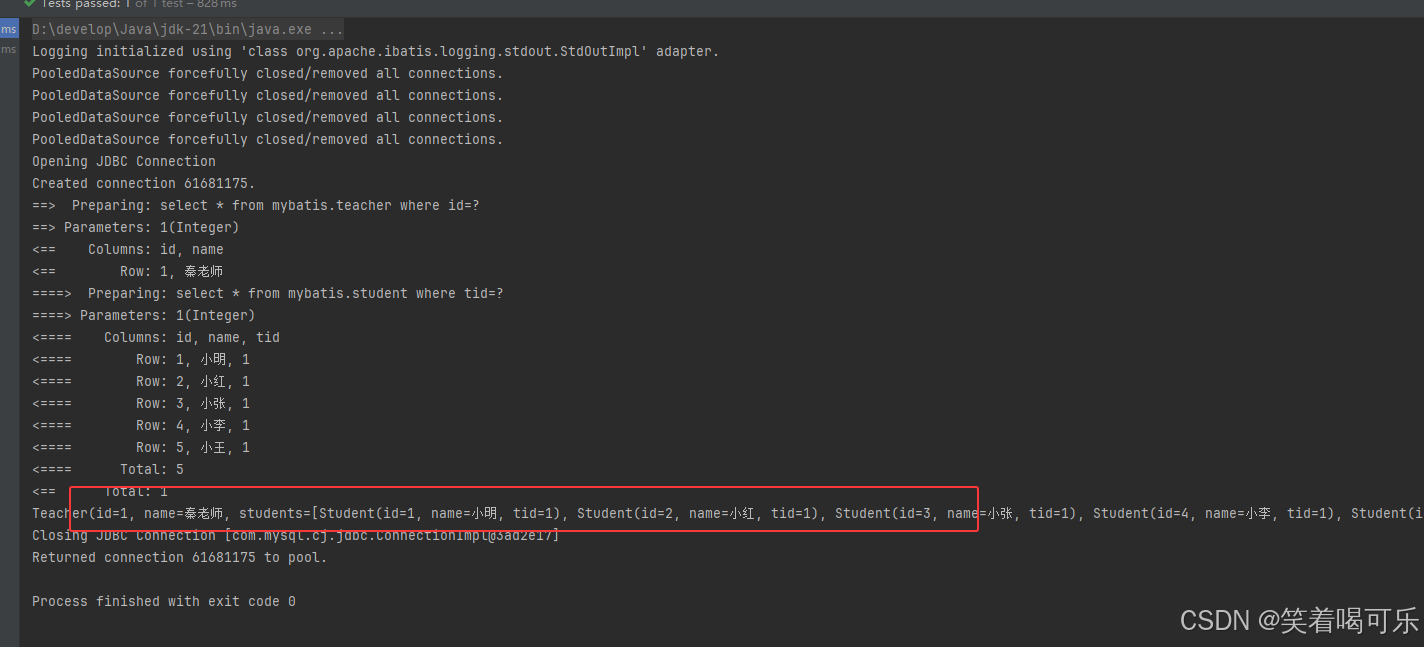The height and width of the screenshot is (647, 1424).
Task: Click the Teacher(id=1, name=秦老师 output text
Action: pyautogui.click(x=128, y=513)
